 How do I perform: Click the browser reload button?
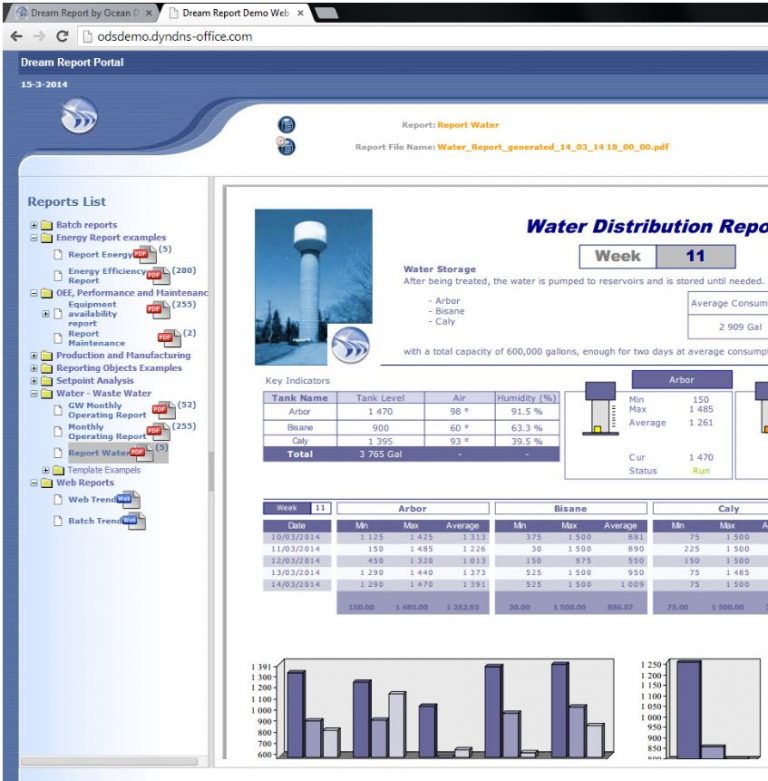(62, 37)
